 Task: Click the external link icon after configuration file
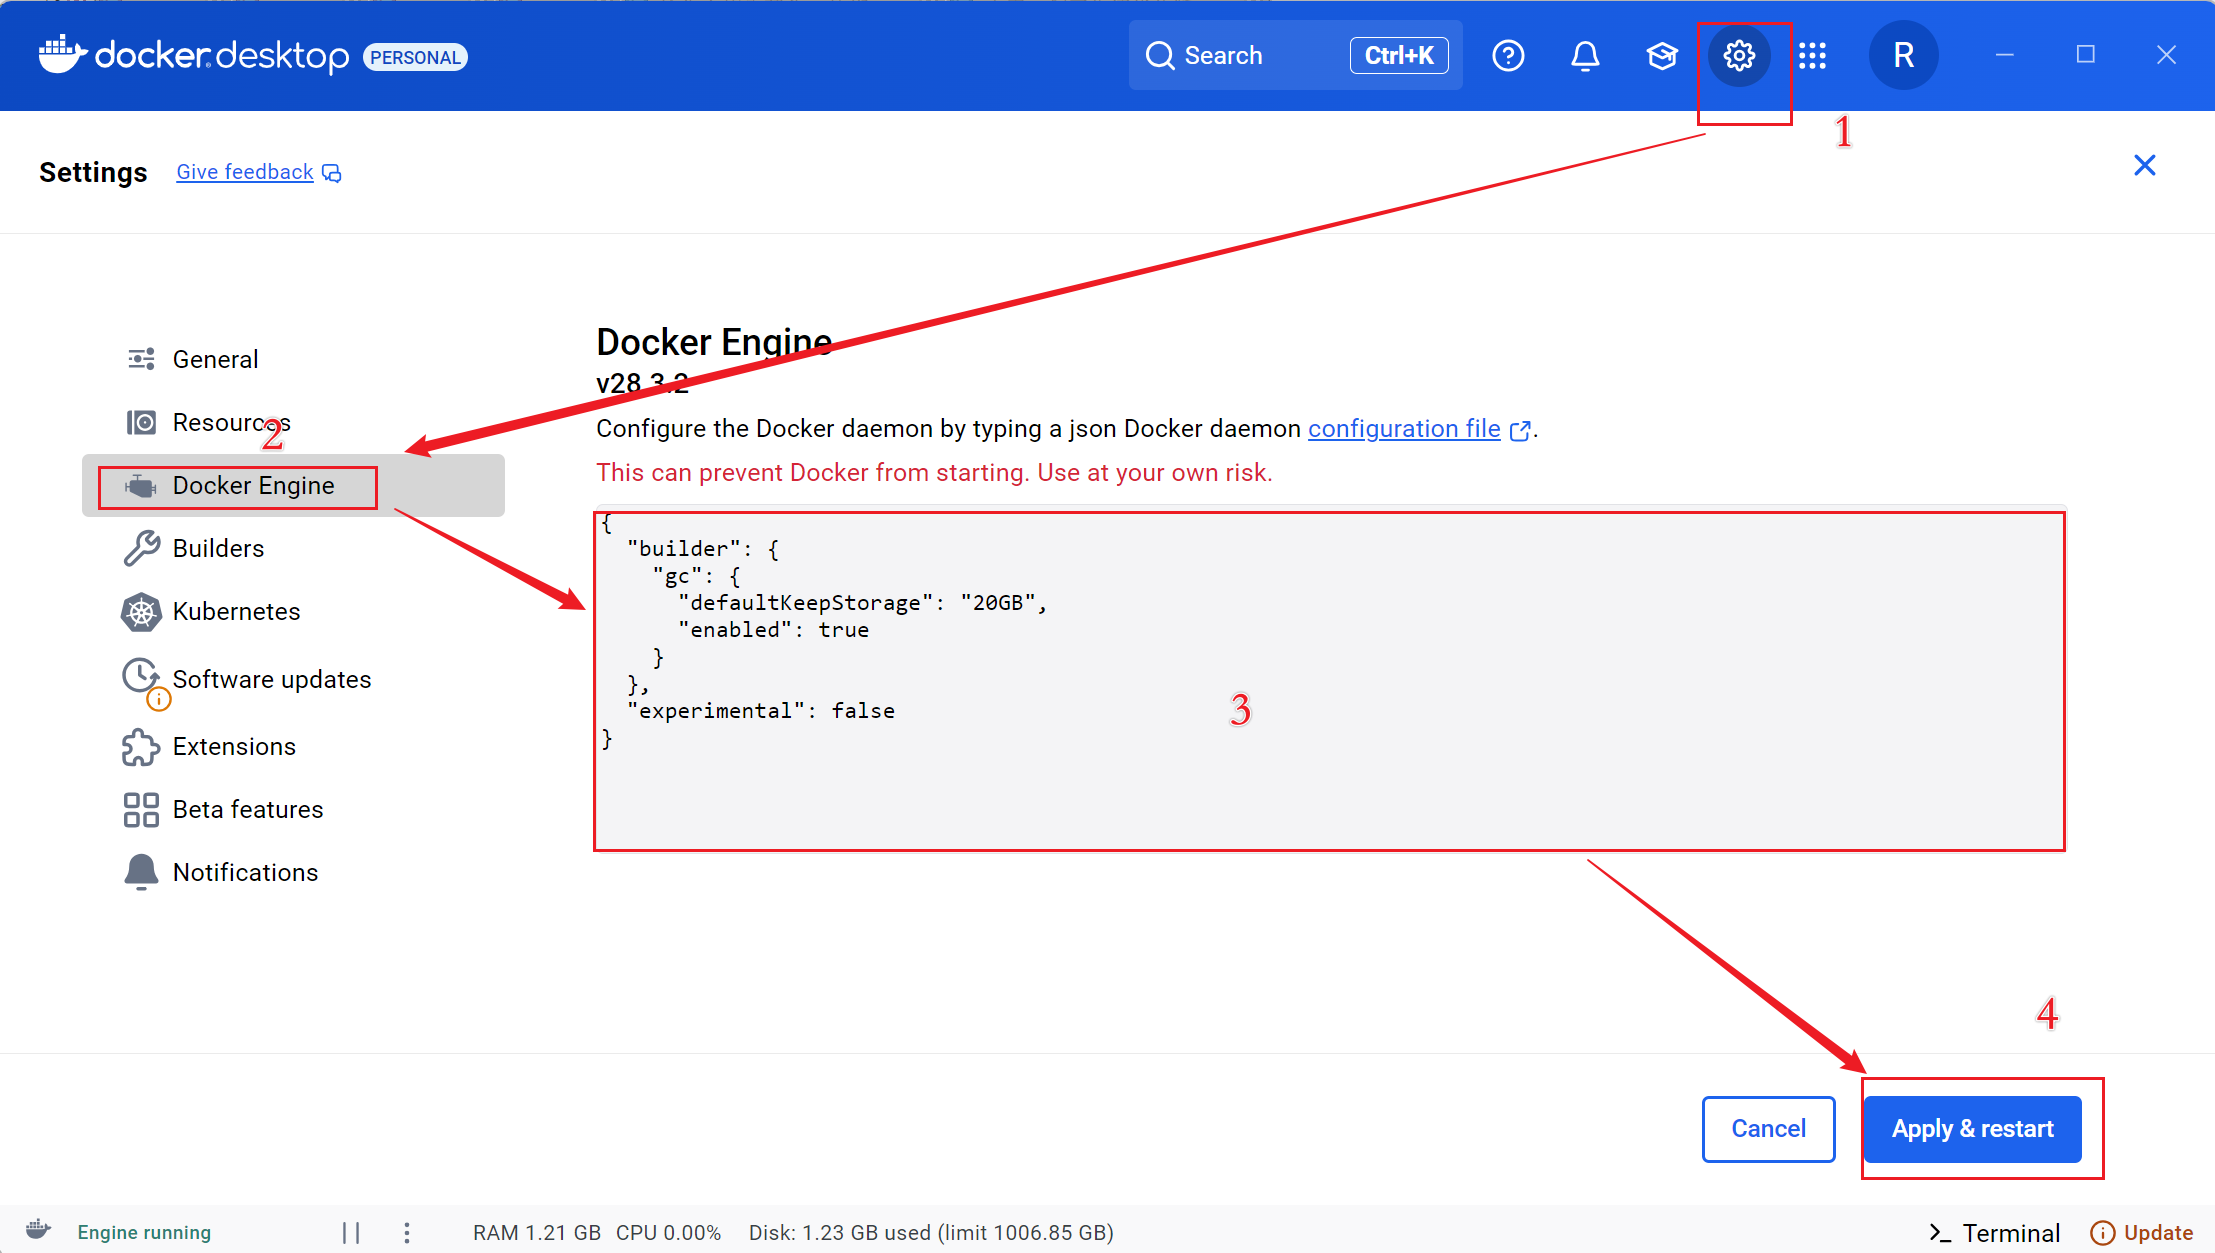1520,430
